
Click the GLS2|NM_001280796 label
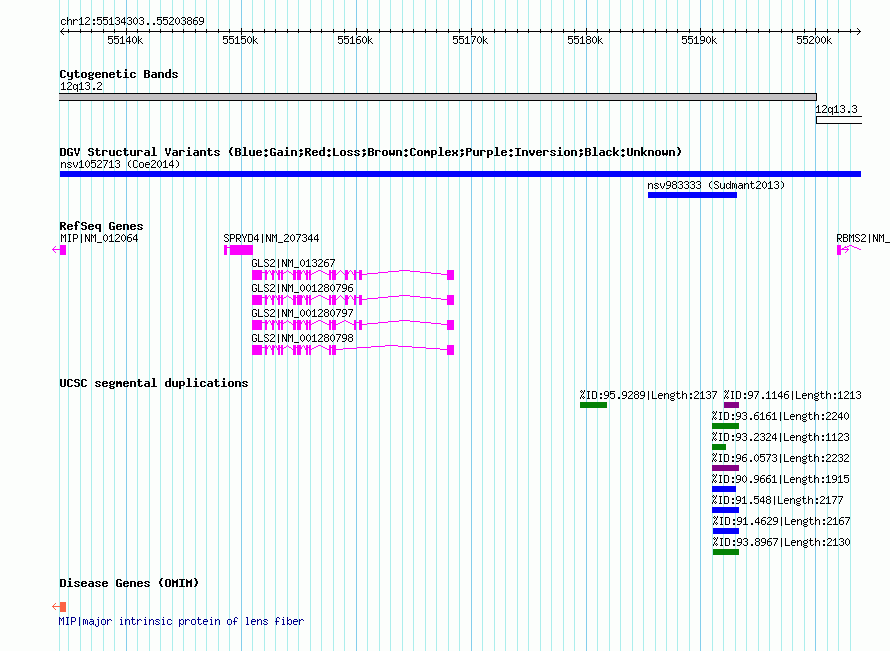(303, 288)
